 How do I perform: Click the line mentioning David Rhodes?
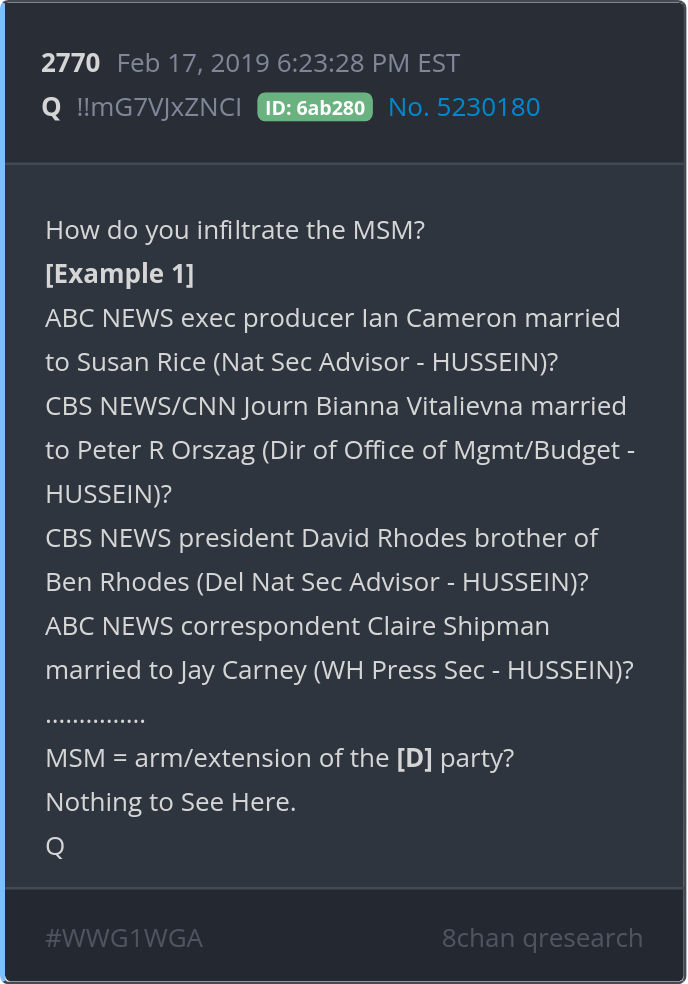tap(322, 538)
